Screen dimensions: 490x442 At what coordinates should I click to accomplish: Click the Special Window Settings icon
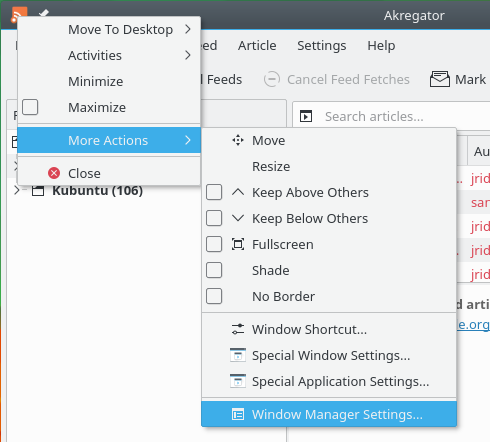(238, 355)
